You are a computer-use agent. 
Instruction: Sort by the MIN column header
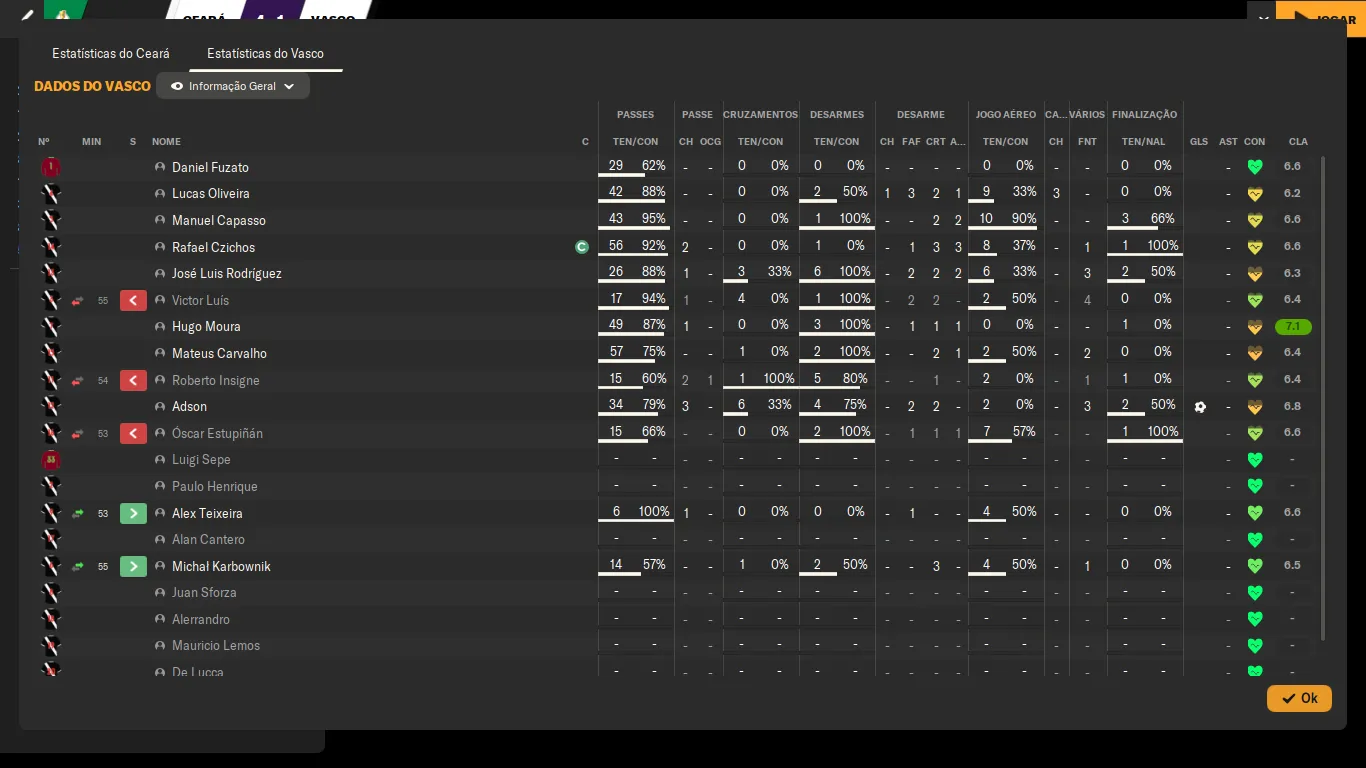pos(92,142)
